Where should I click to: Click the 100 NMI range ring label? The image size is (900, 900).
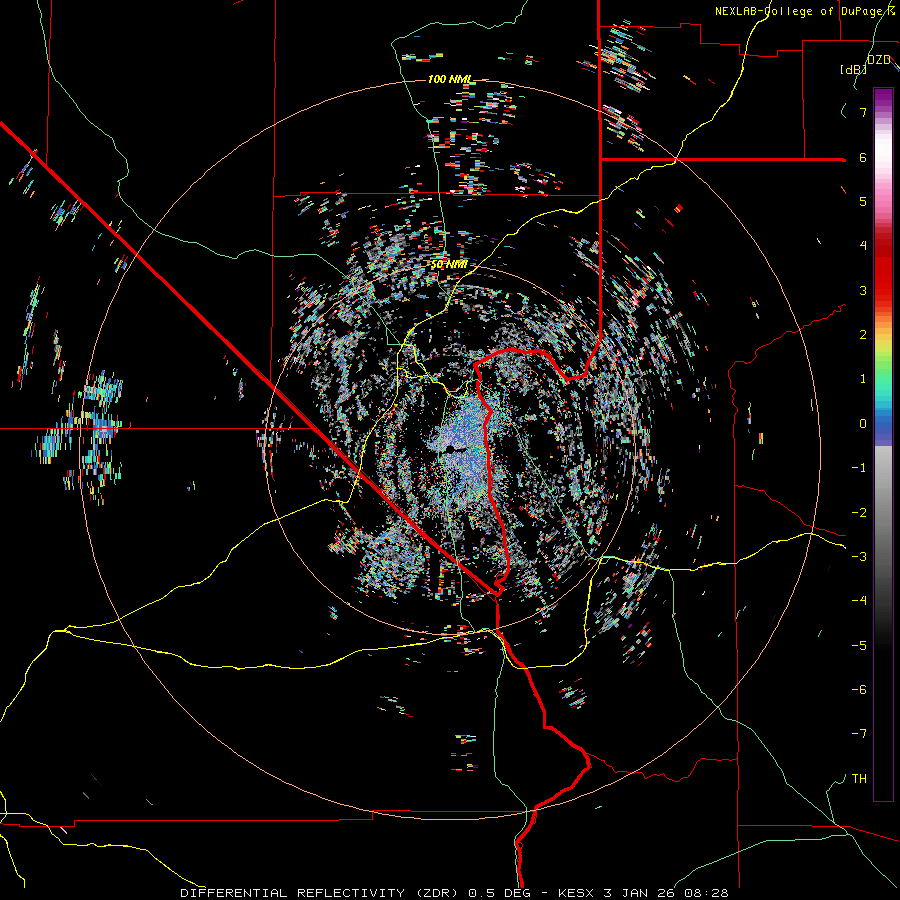pyautogui.click(x=450, y=79)
